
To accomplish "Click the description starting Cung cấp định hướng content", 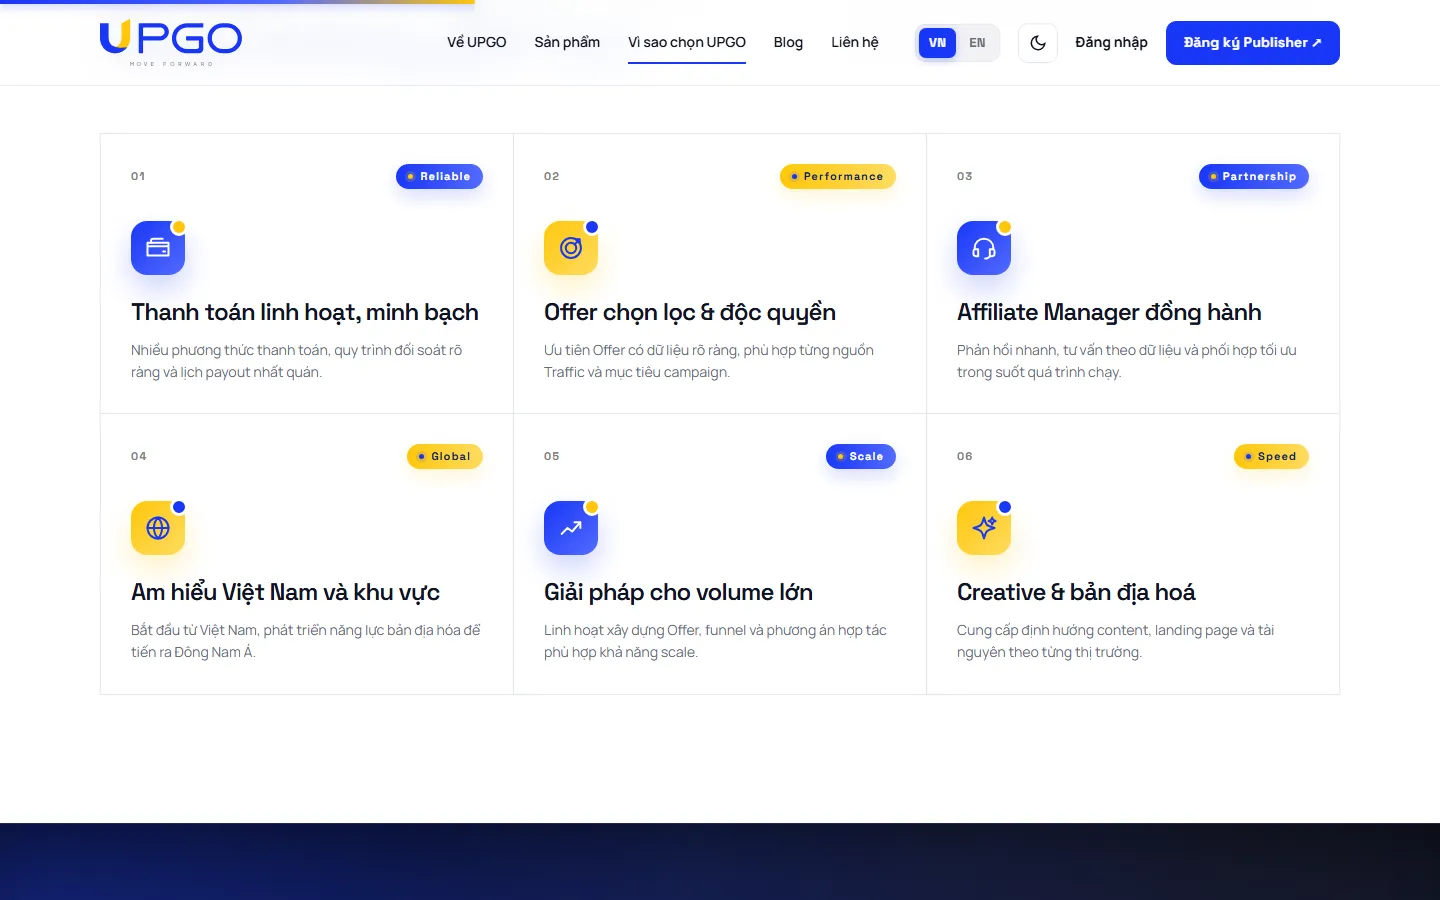I will [1116, 641].
